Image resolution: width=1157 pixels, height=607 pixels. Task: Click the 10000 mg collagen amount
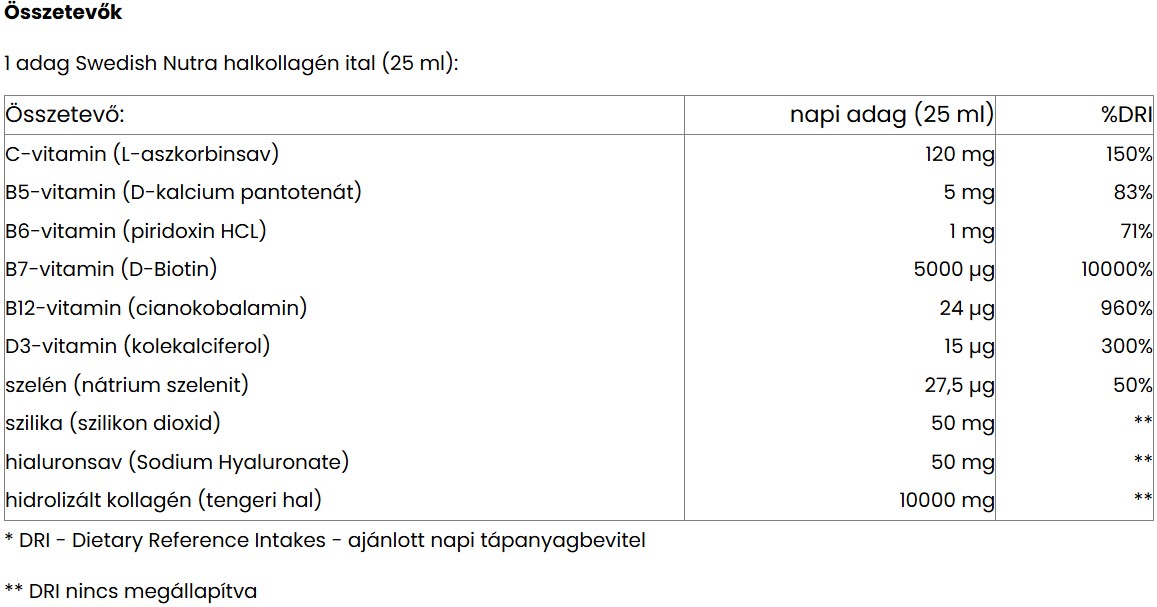click(947, 500)
